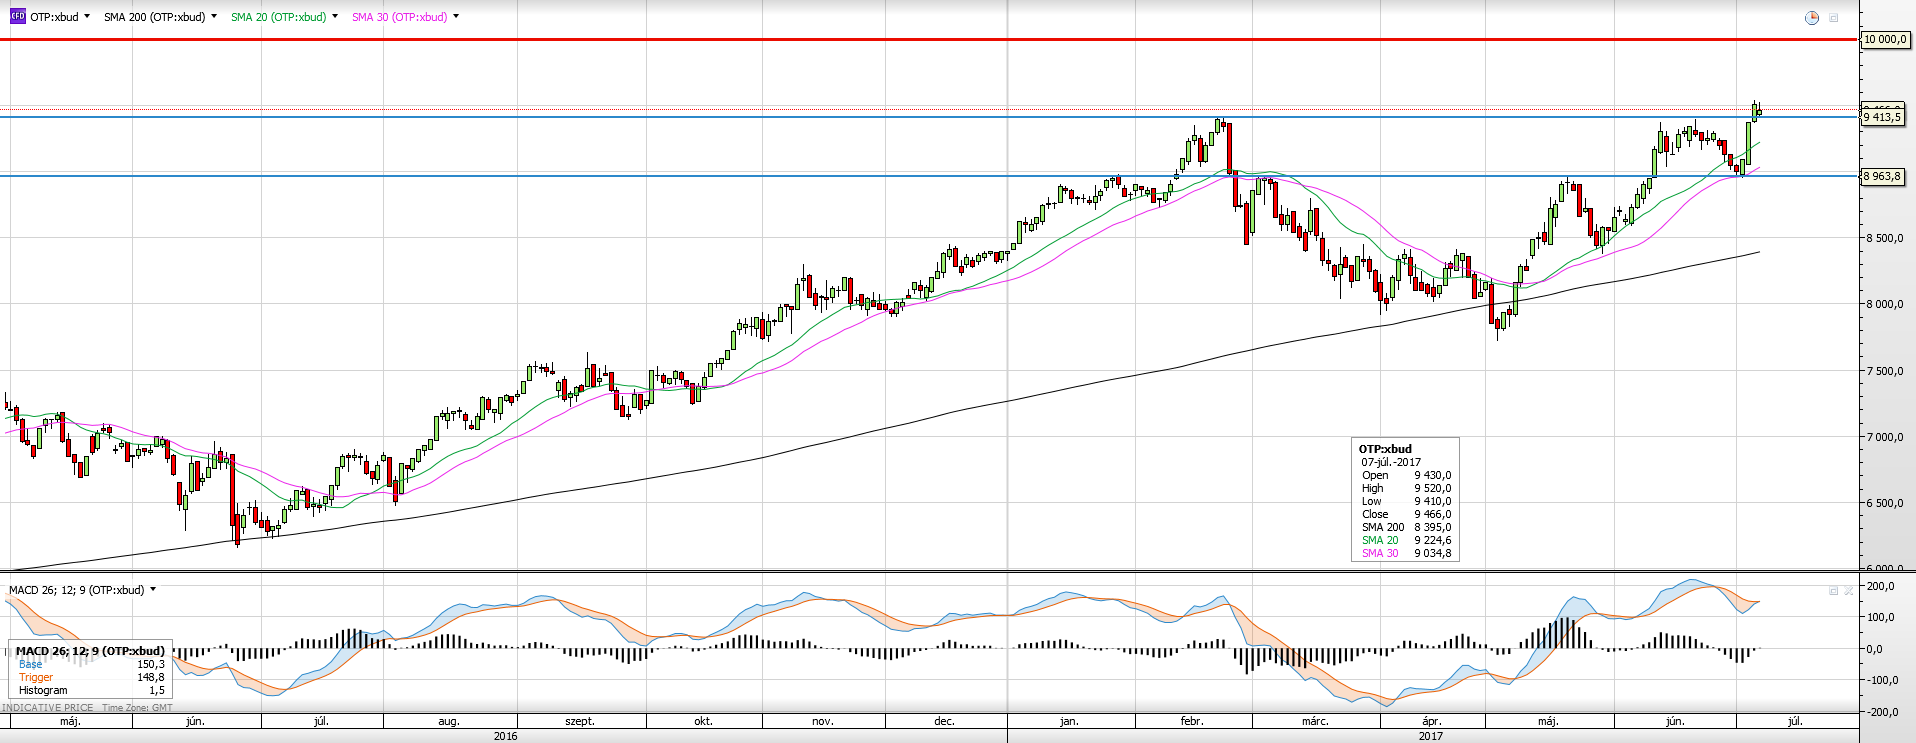Click the Open 9 430,0 value in data box
The image size is (1916, 743).
tap(1432, 475)
